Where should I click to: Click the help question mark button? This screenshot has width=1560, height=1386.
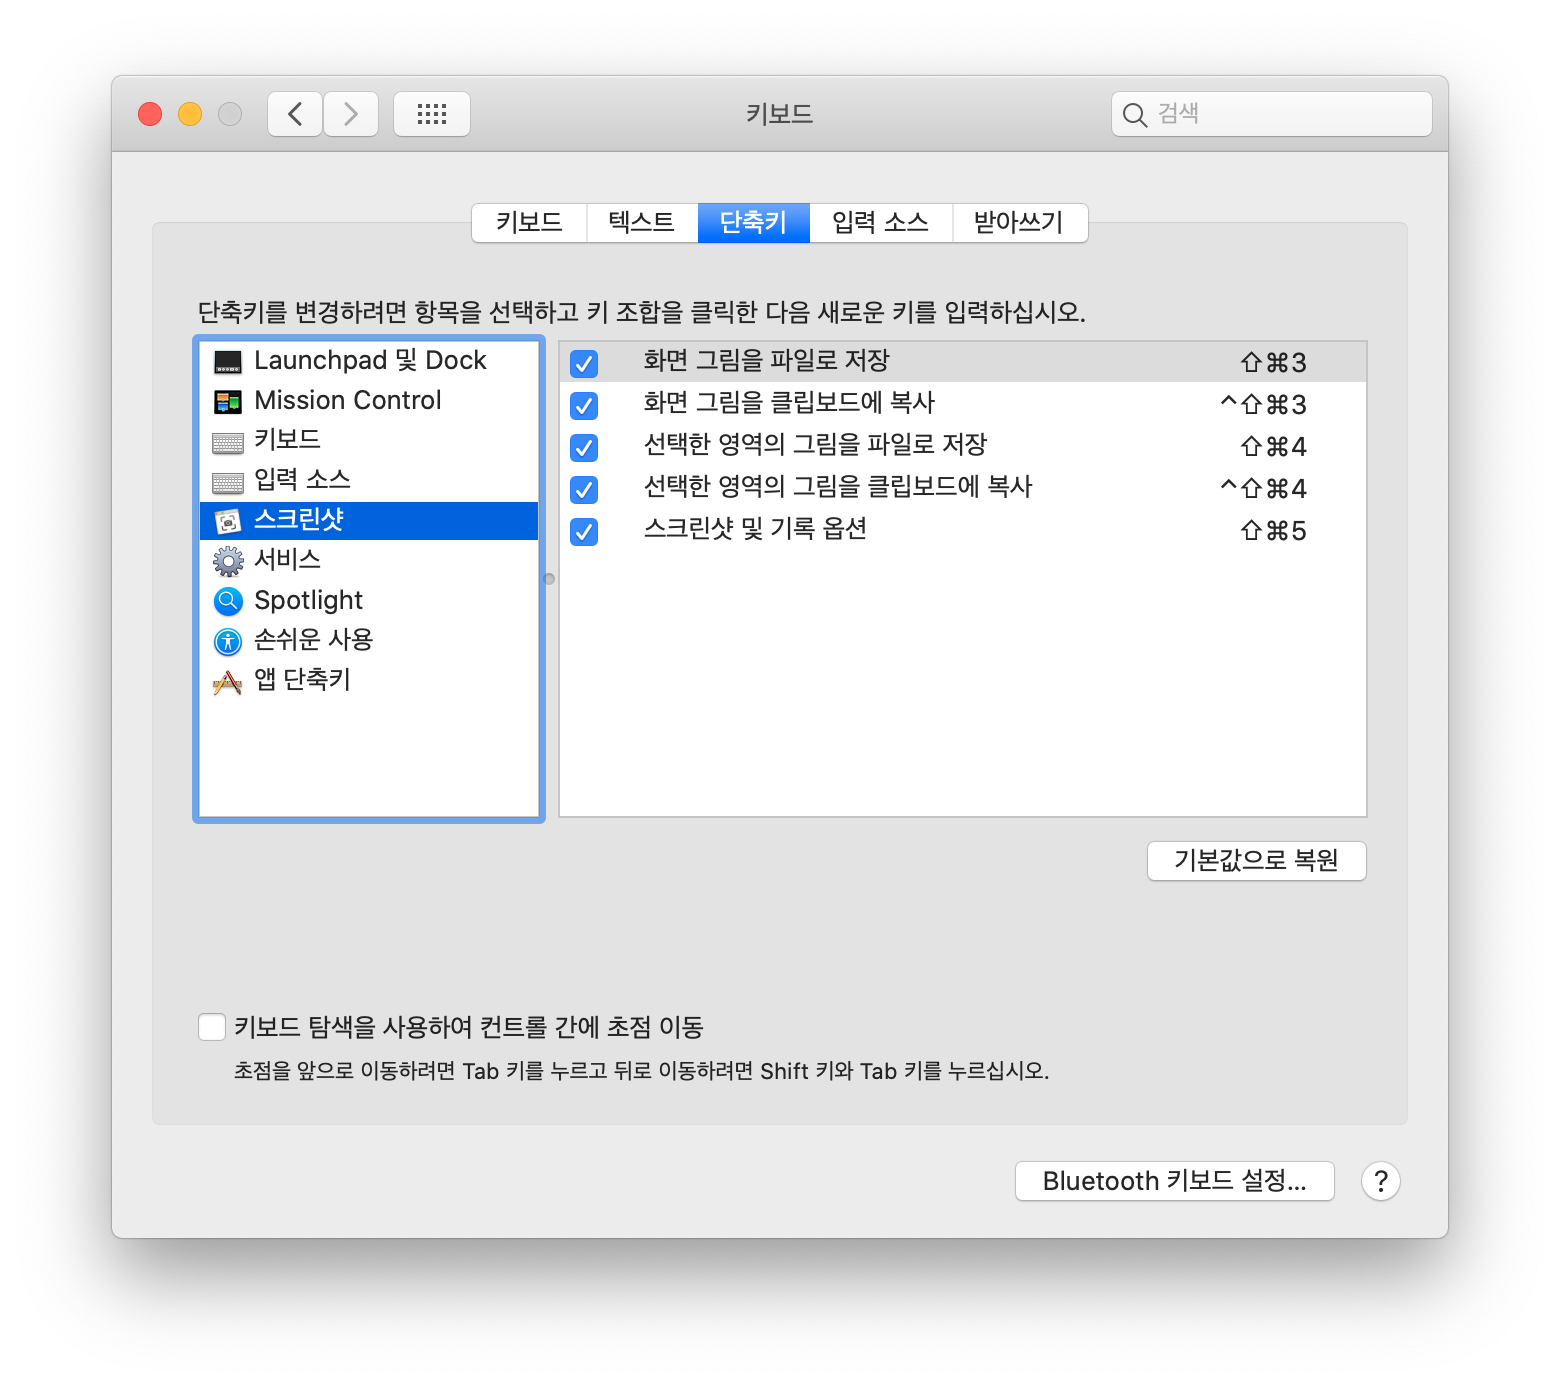coord(1381,1181)
